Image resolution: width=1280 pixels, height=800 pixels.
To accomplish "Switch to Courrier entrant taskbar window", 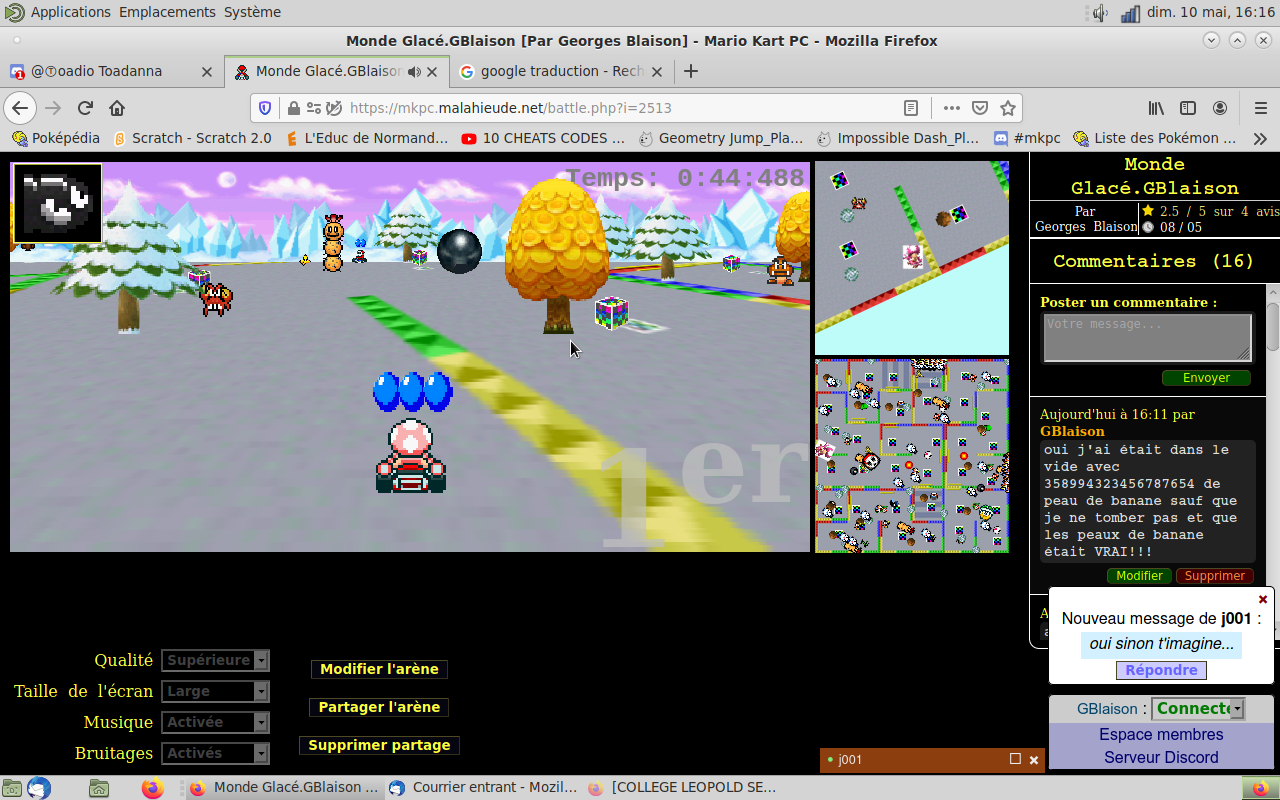I will tap(481, 788).
